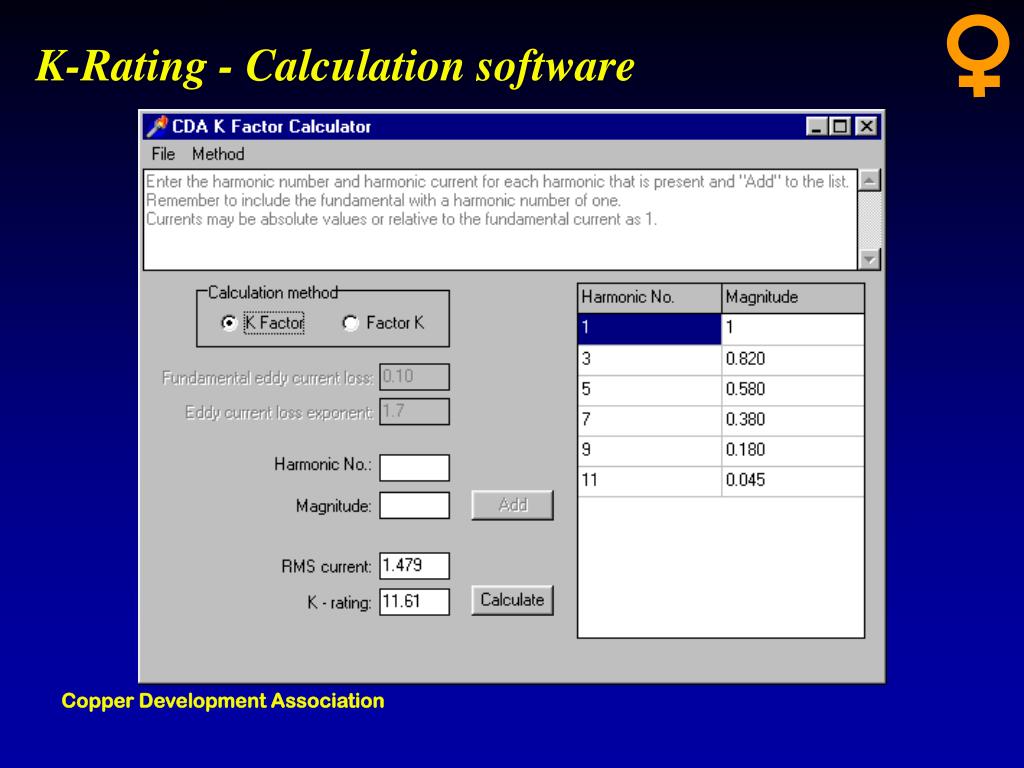
Task: Select harmonic row number 1
Action: 649,328
